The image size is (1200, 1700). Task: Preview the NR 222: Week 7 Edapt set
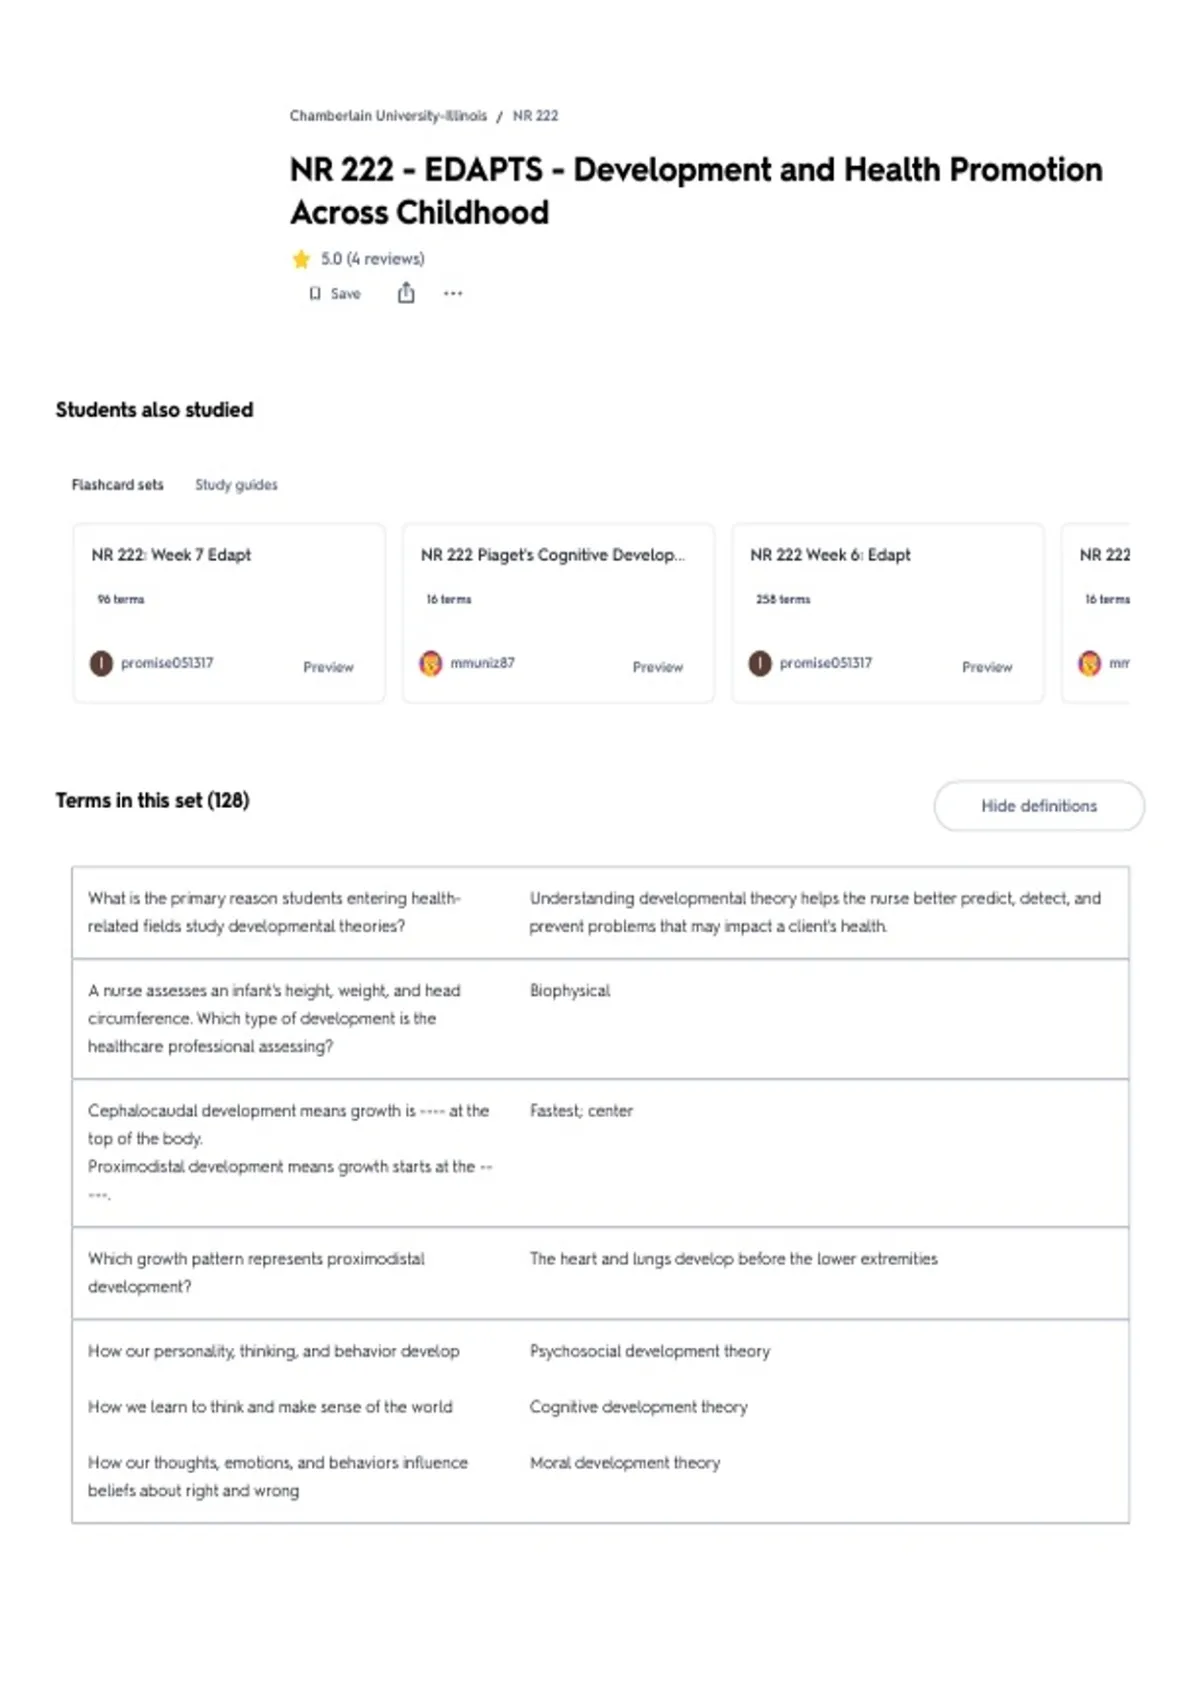328,667
